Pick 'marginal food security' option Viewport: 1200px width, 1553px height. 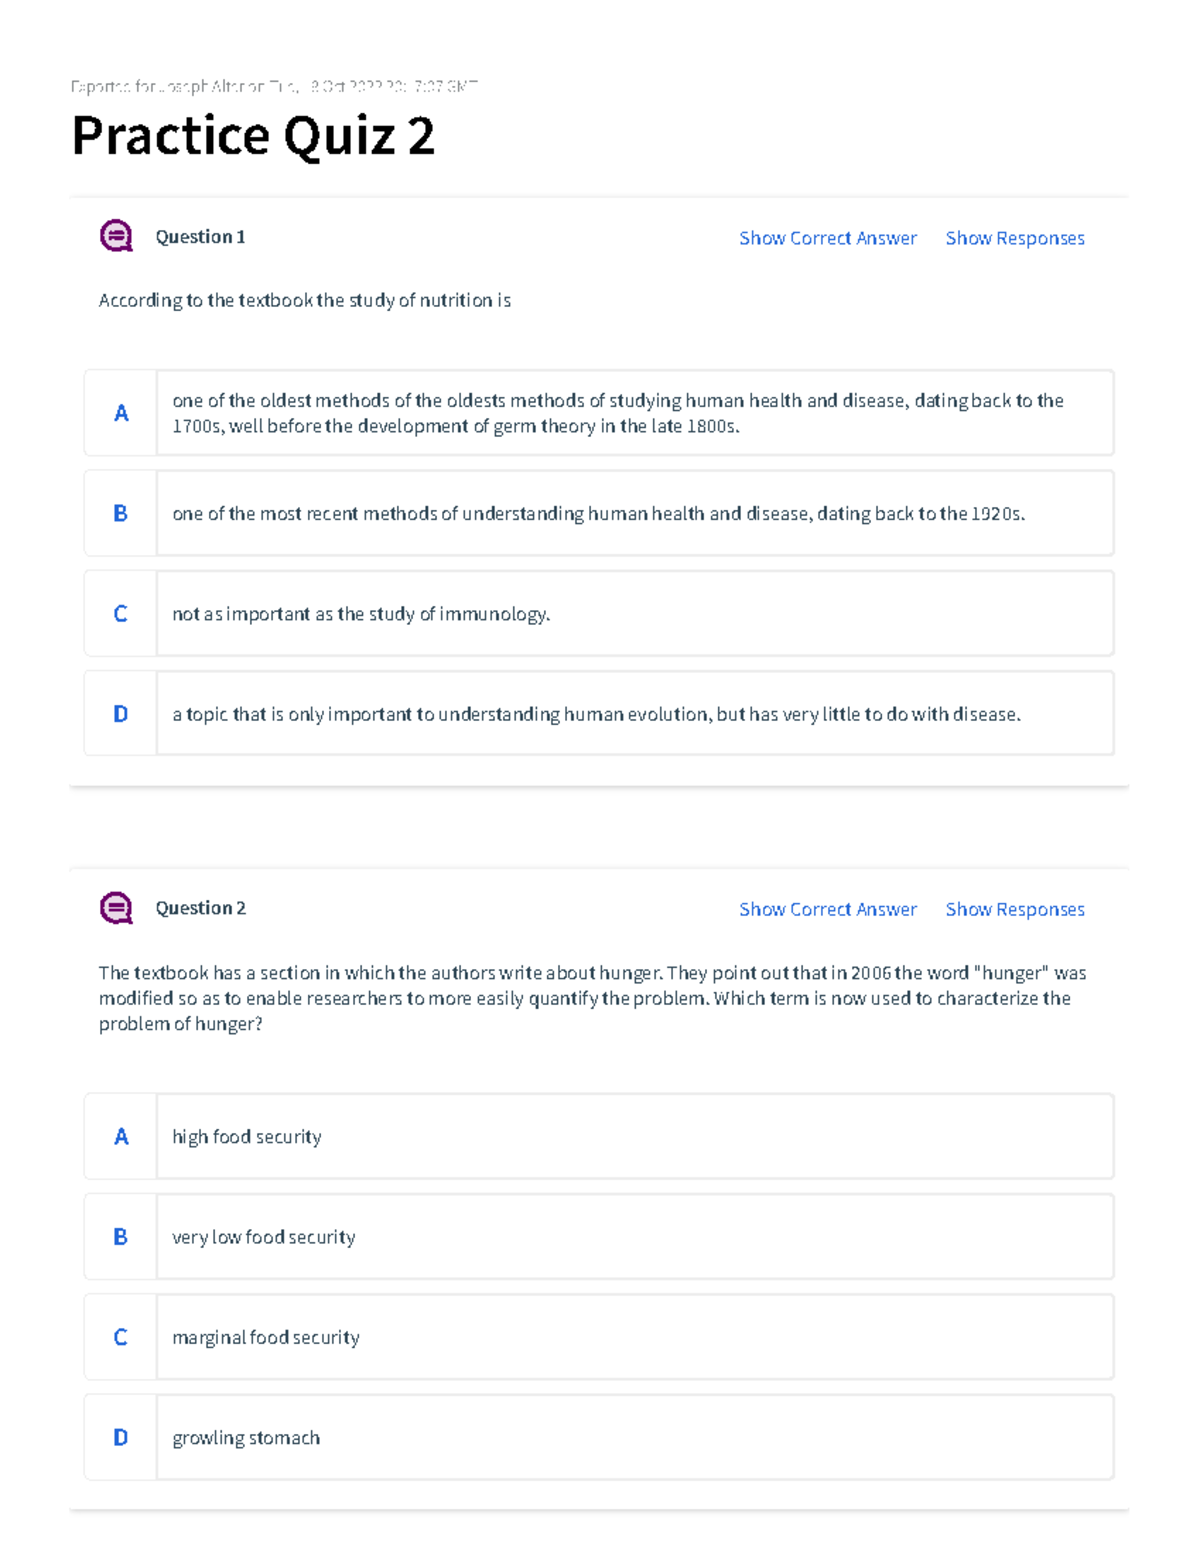pyautogui.click(x=599, y=1337)
